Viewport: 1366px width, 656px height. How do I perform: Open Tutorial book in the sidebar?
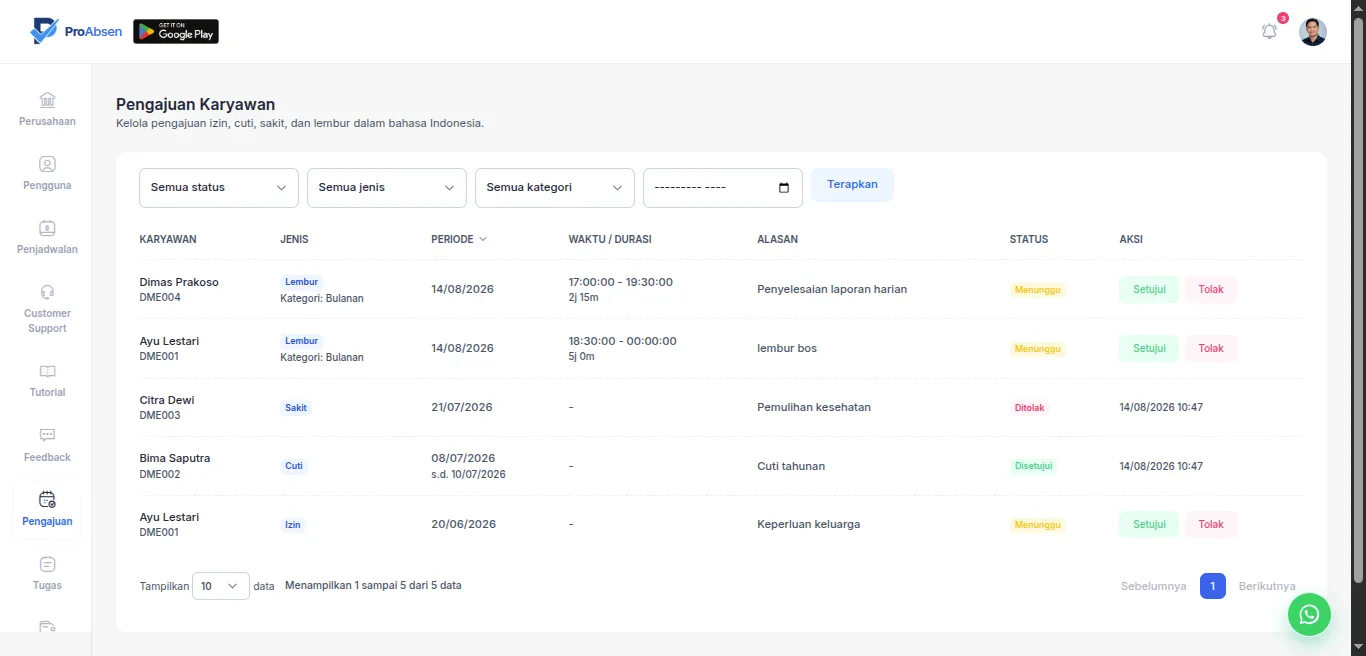pos(47,381)
